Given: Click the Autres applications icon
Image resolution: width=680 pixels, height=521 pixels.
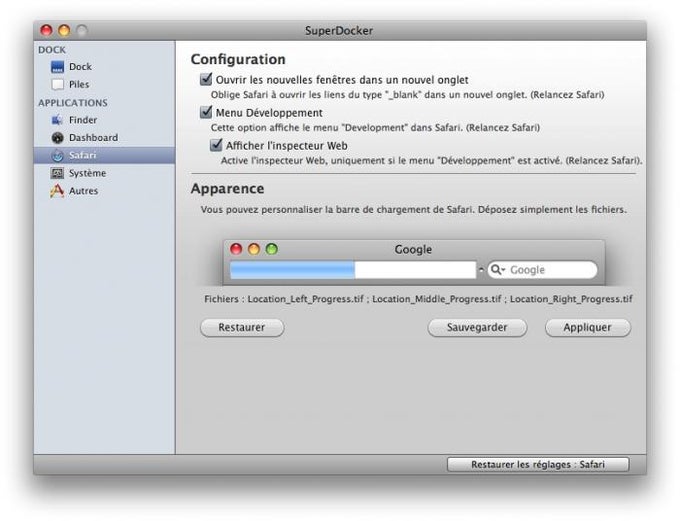Looking at the screenshot, I should click(x=57, y=191).
